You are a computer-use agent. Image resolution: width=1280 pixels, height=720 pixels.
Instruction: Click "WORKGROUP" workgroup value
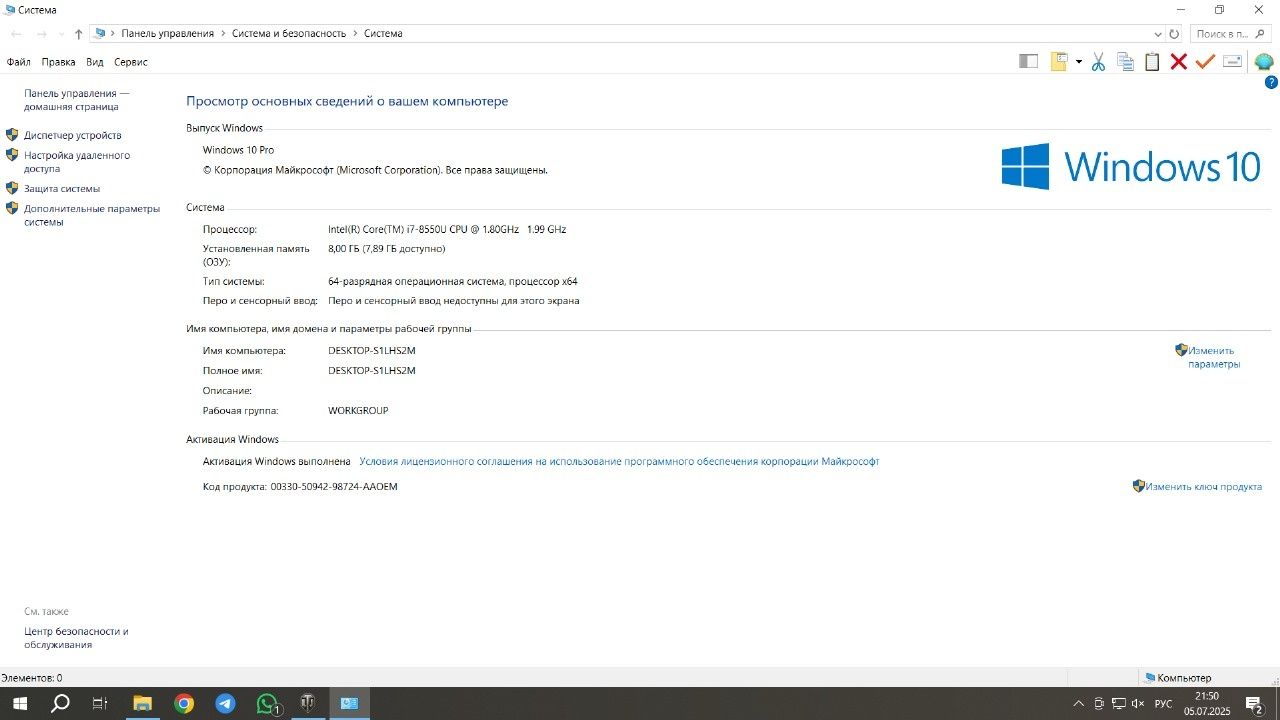pyautogui.click(x=358, y=411)
